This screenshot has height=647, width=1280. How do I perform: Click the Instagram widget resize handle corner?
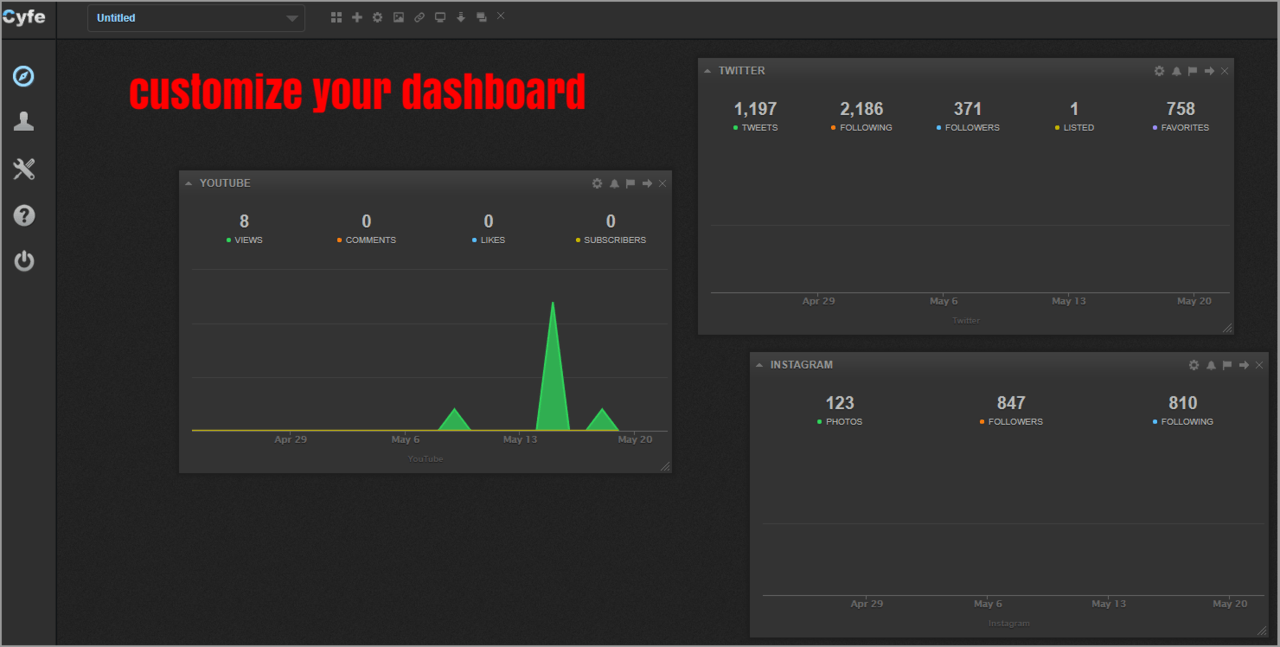[1262, 630]
